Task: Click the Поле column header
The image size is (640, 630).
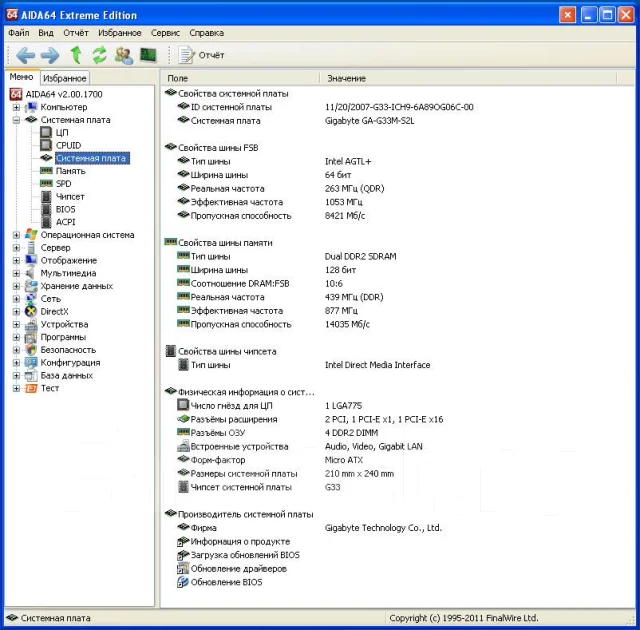Action: coord(240,78)
